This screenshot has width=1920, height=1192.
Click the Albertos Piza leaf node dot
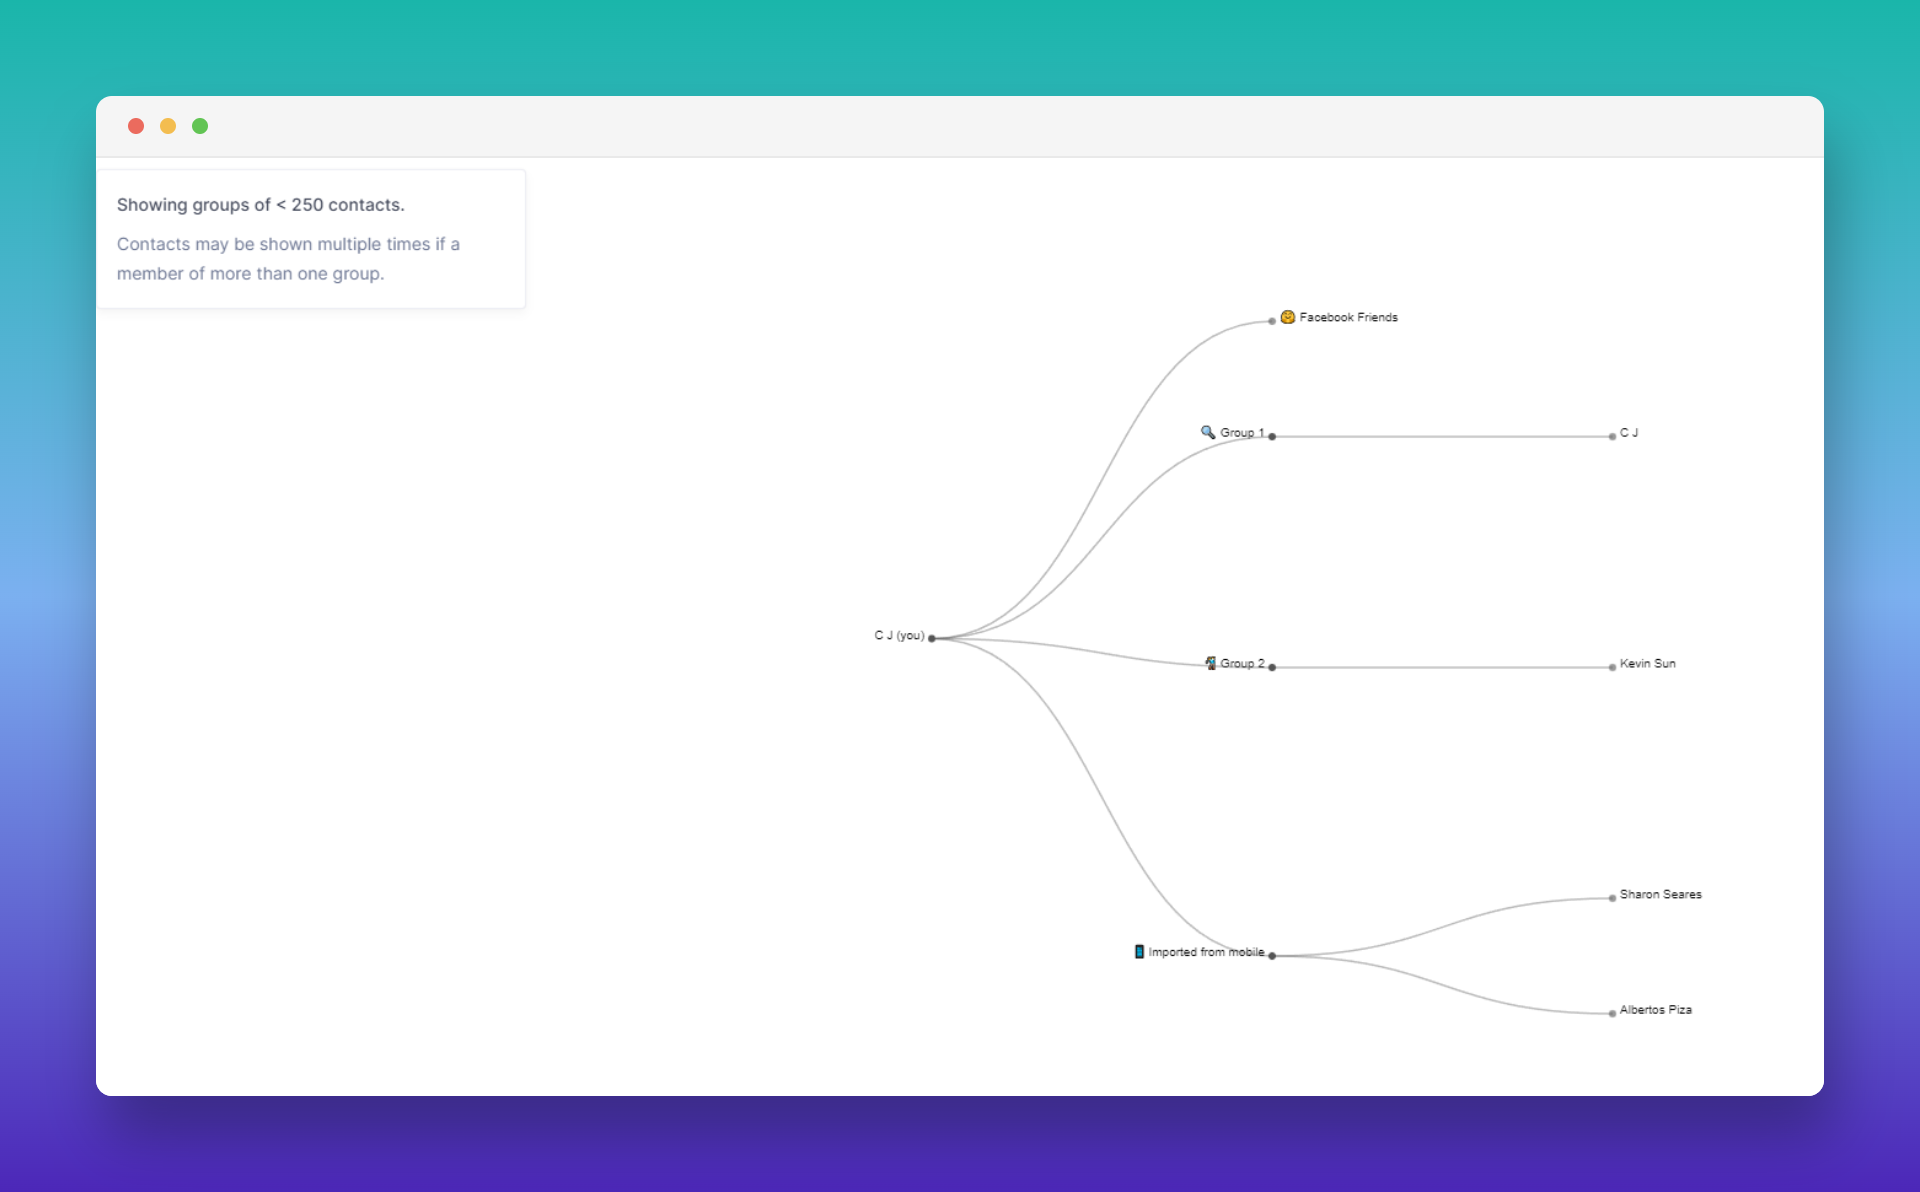(x=1612, y=1013)
